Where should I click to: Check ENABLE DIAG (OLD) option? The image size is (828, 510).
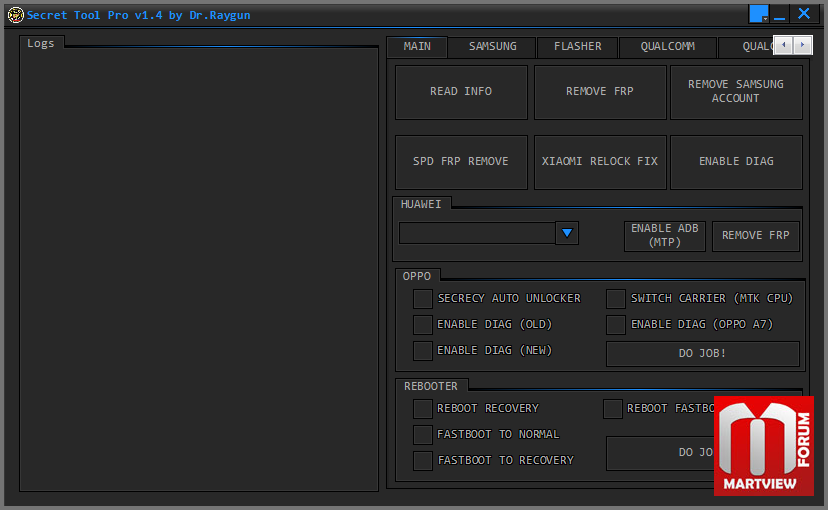point(423,325)
